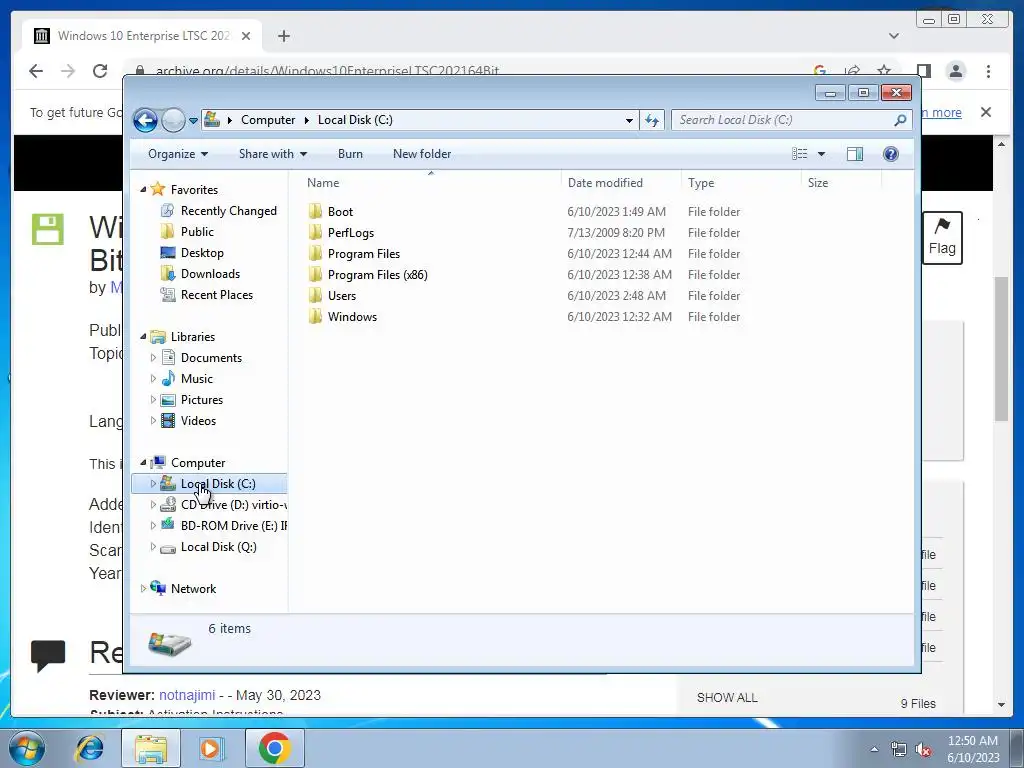Collapse the Favorites section
This screenshot has width=1024, height=768.
[x=144, y=189]
